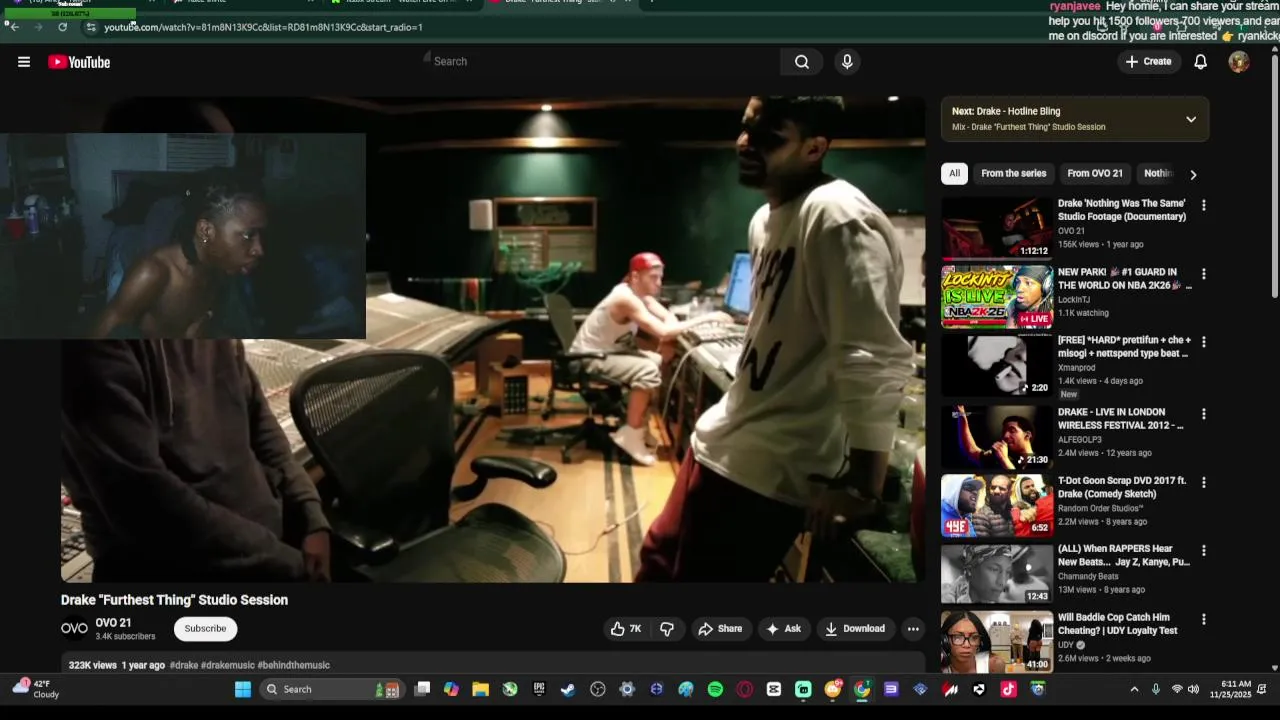
Task: Open clock showing 6:11 AM
Action: 1228,689
